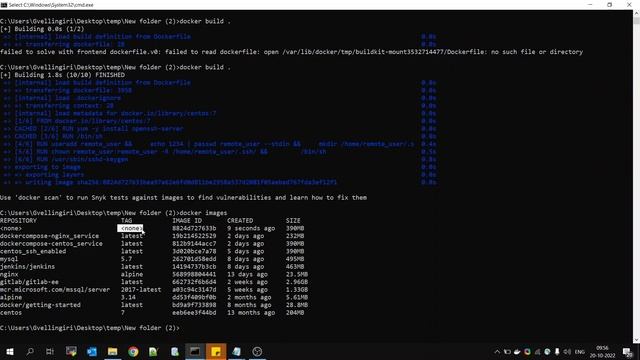The height and width of the screenshot is (360, 640).
Task: Click the 2.96GB size value
Action: pos(297,282)
